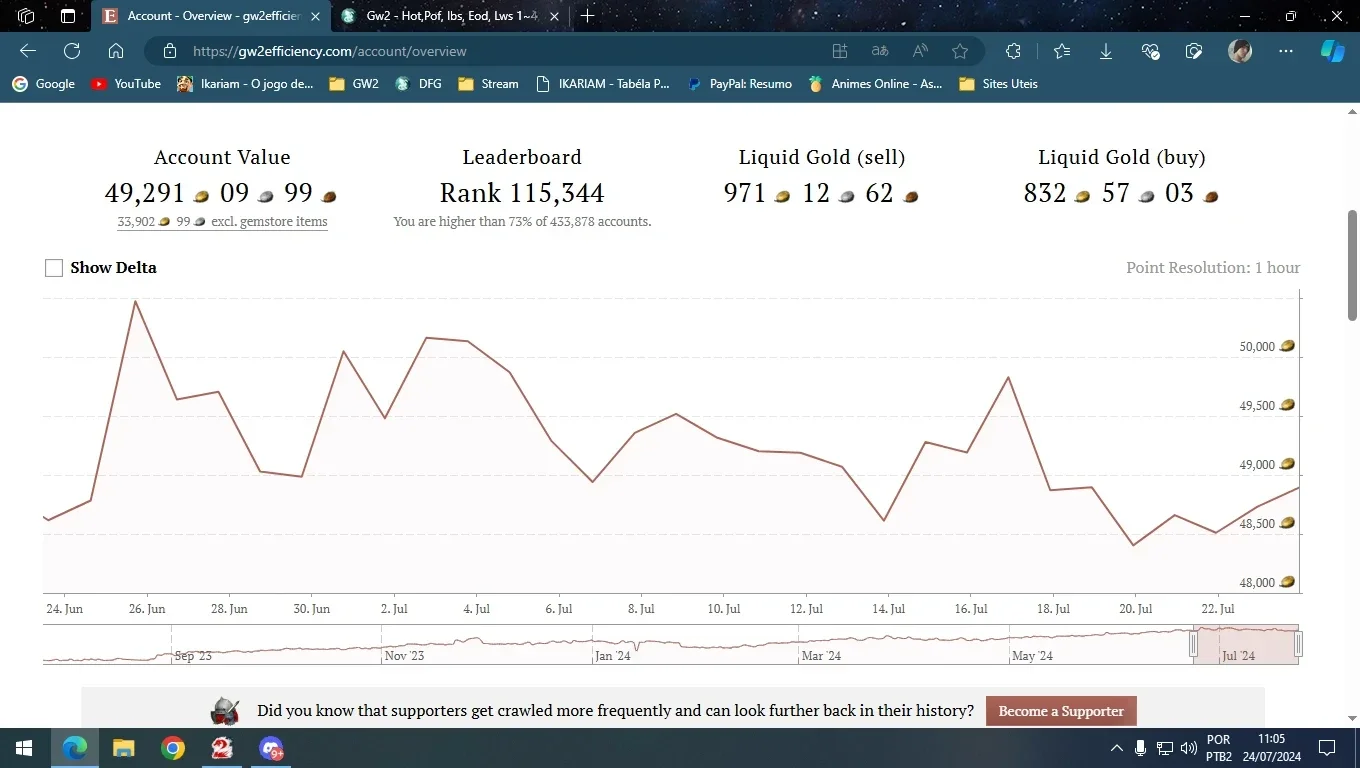Launch the screenshot capture tool icon
Viewport: 1360px width, 768px height.
(1194, 51)
